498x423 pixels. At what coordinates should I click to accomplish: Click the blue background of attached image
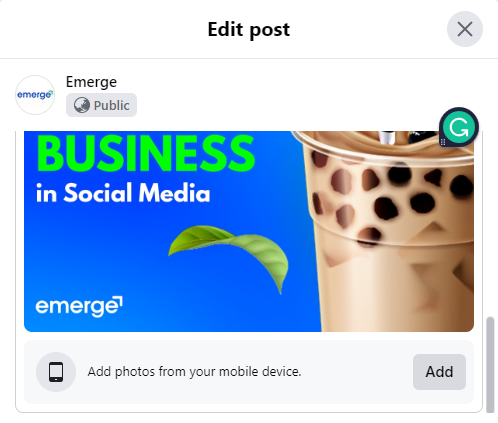pos(100,253)
